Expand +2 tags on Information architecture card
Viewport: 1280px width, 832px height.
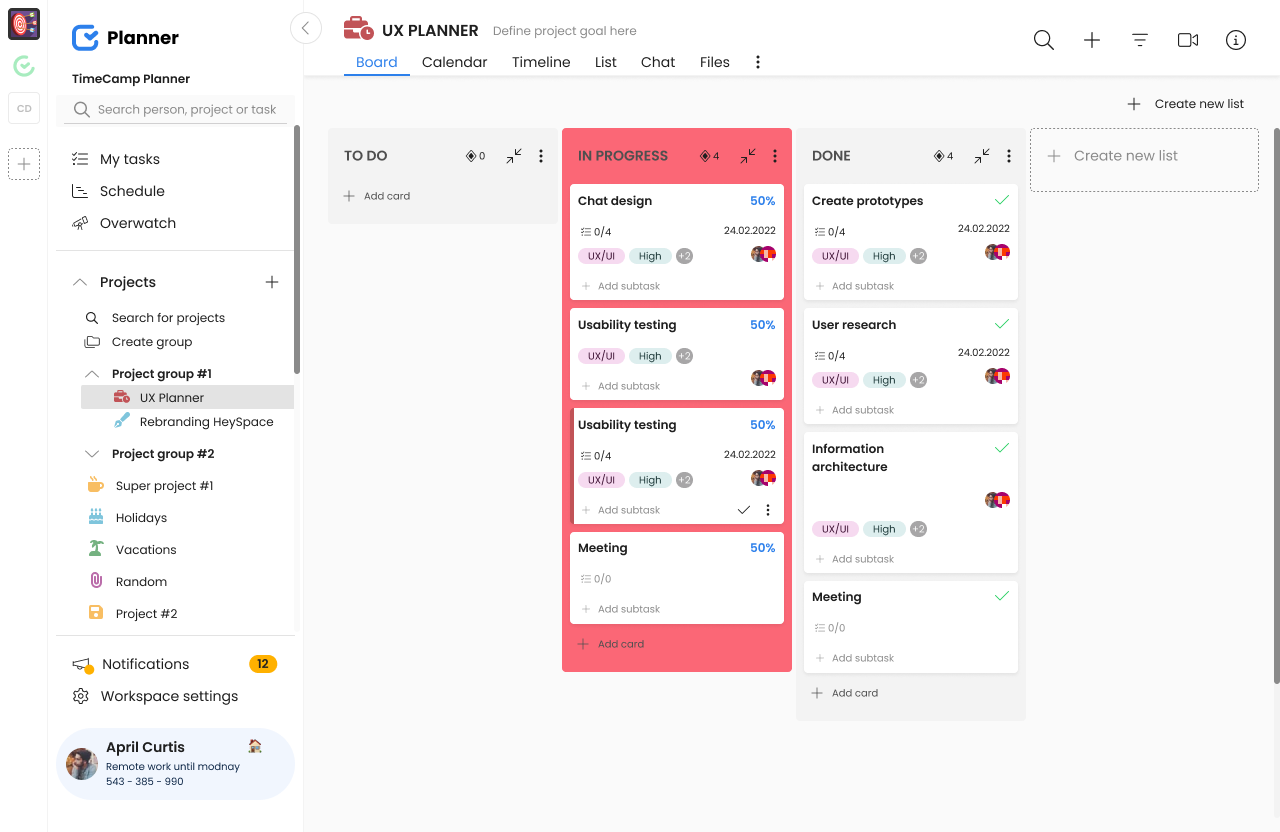click(x=918, y=529)
